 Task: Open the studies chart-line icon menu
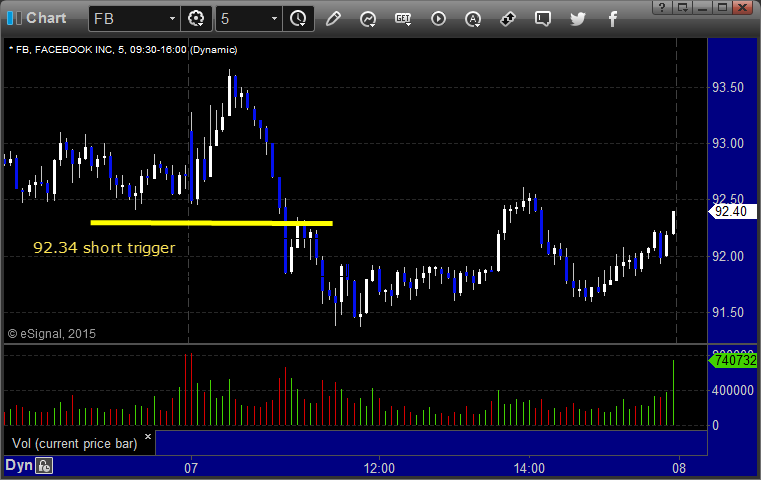point(368,19)
